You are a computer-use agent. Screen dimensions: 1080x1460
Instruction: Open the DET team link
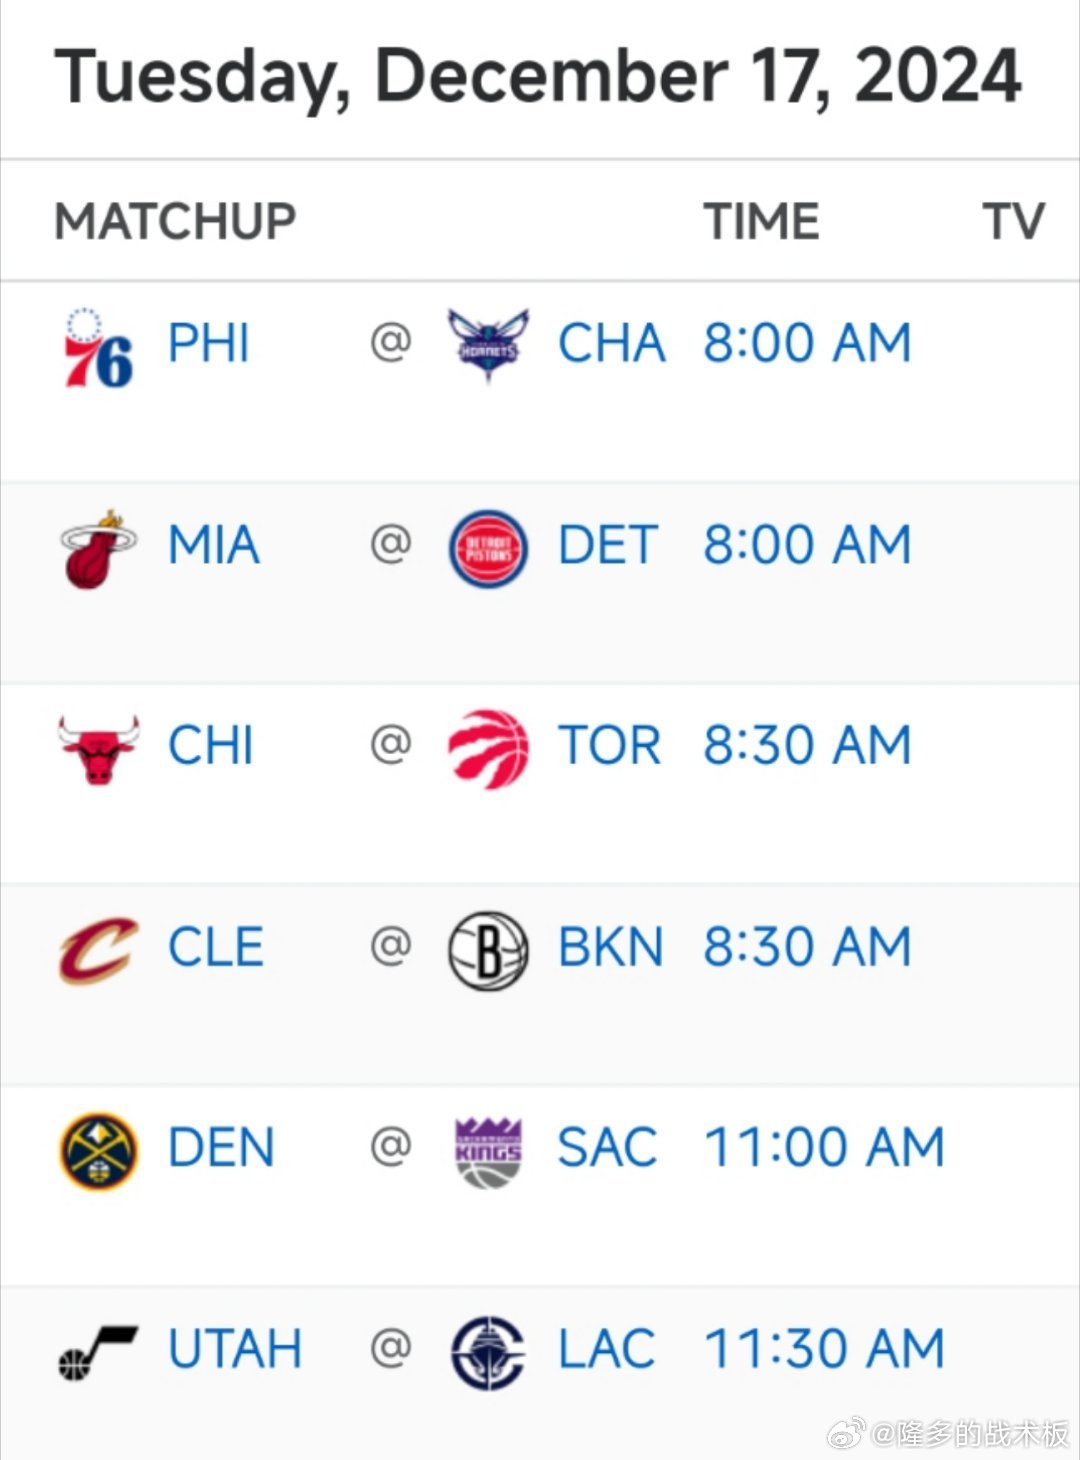[608, 545]
